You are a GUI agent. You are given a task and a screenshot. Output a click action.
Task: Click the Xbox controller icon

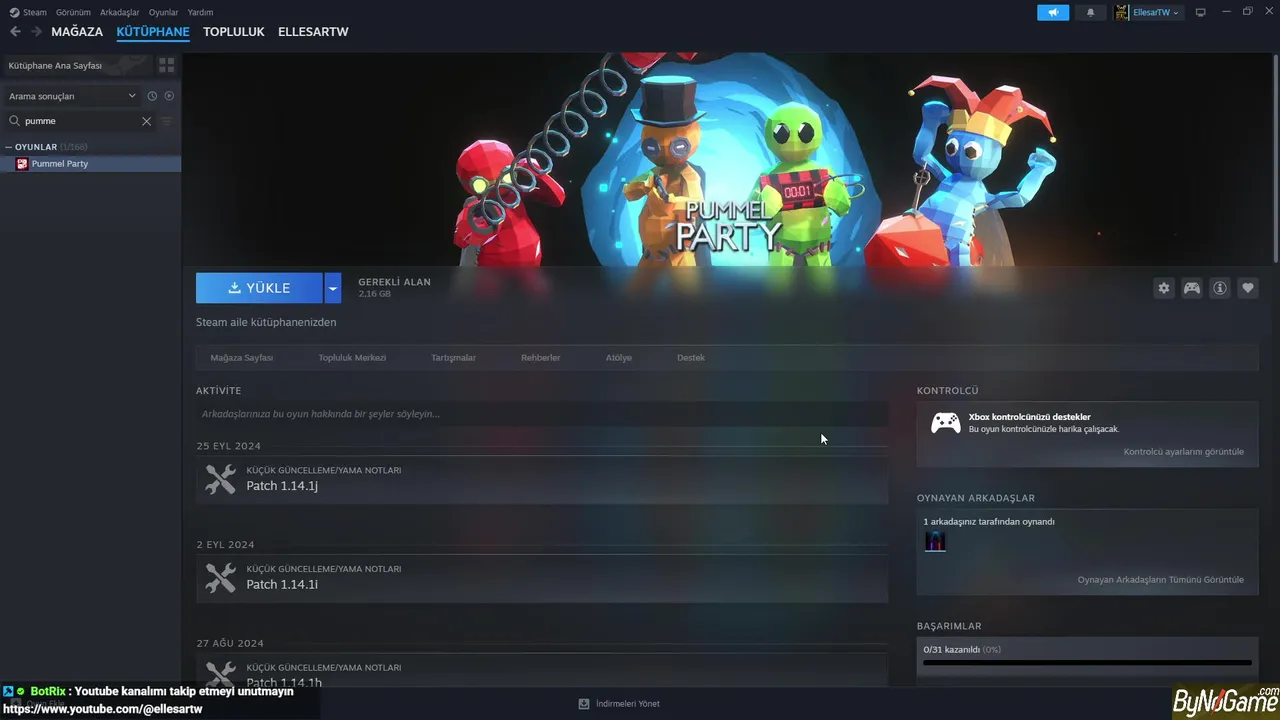pos(946,423)
